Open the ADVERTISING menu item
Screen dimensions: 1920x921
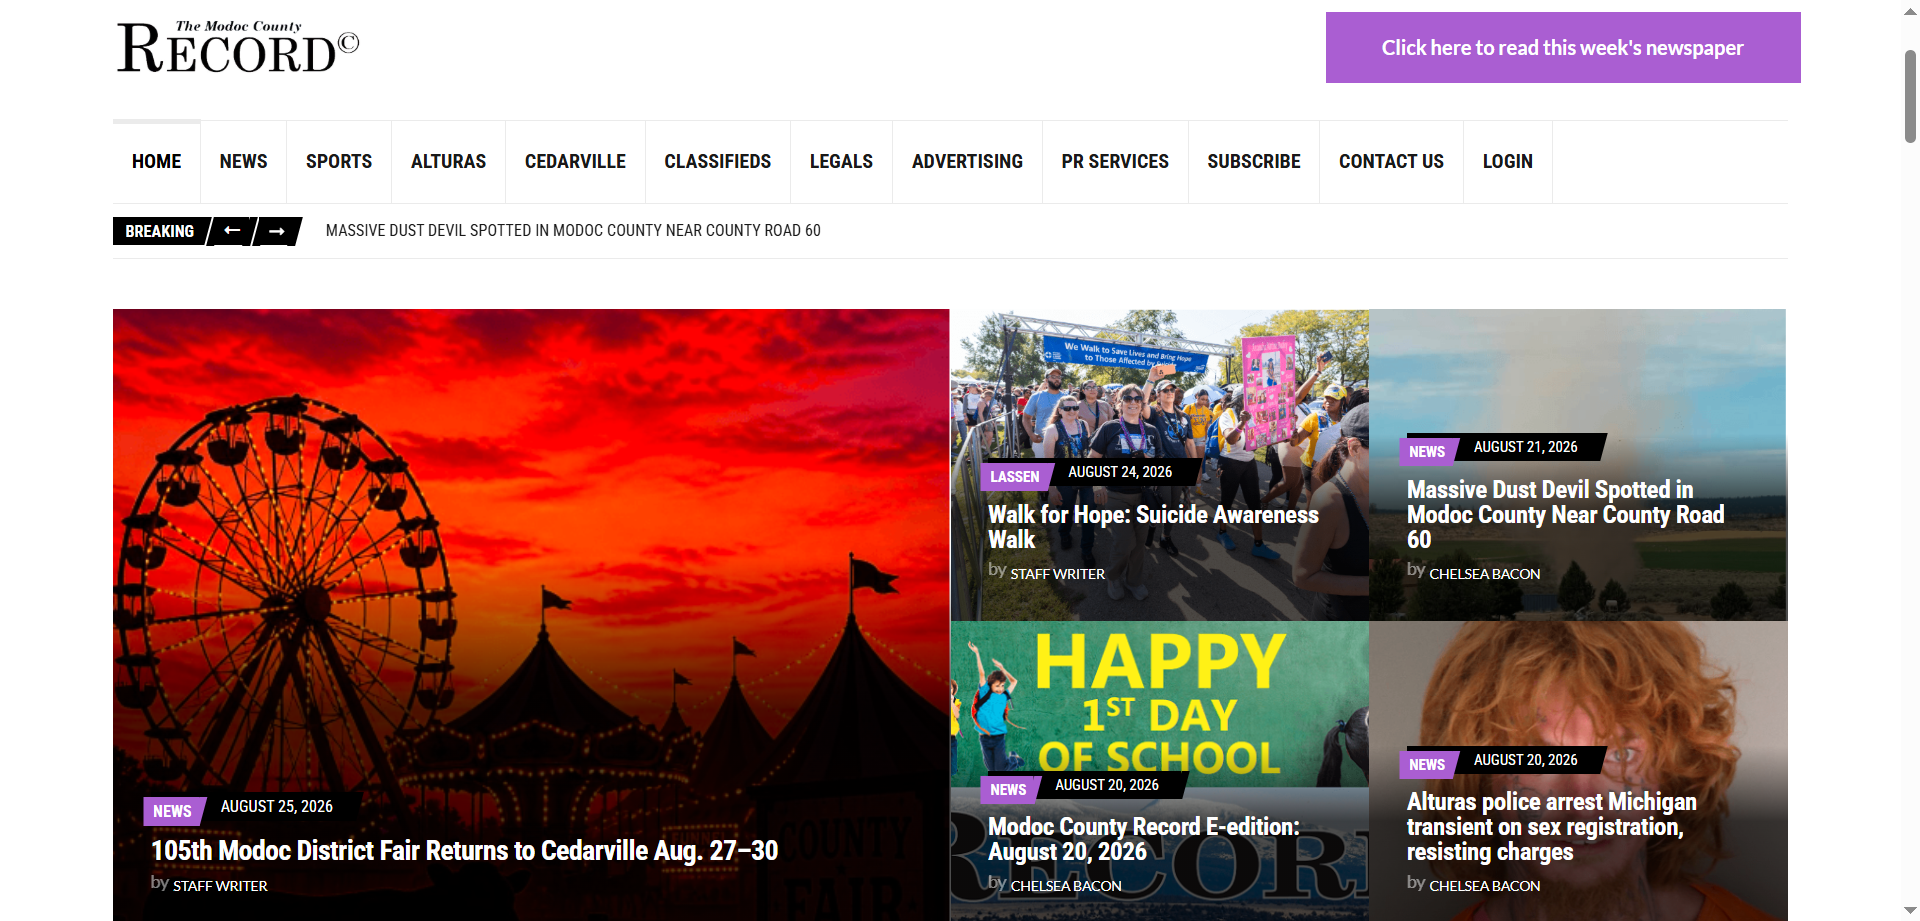pos(968,162)
